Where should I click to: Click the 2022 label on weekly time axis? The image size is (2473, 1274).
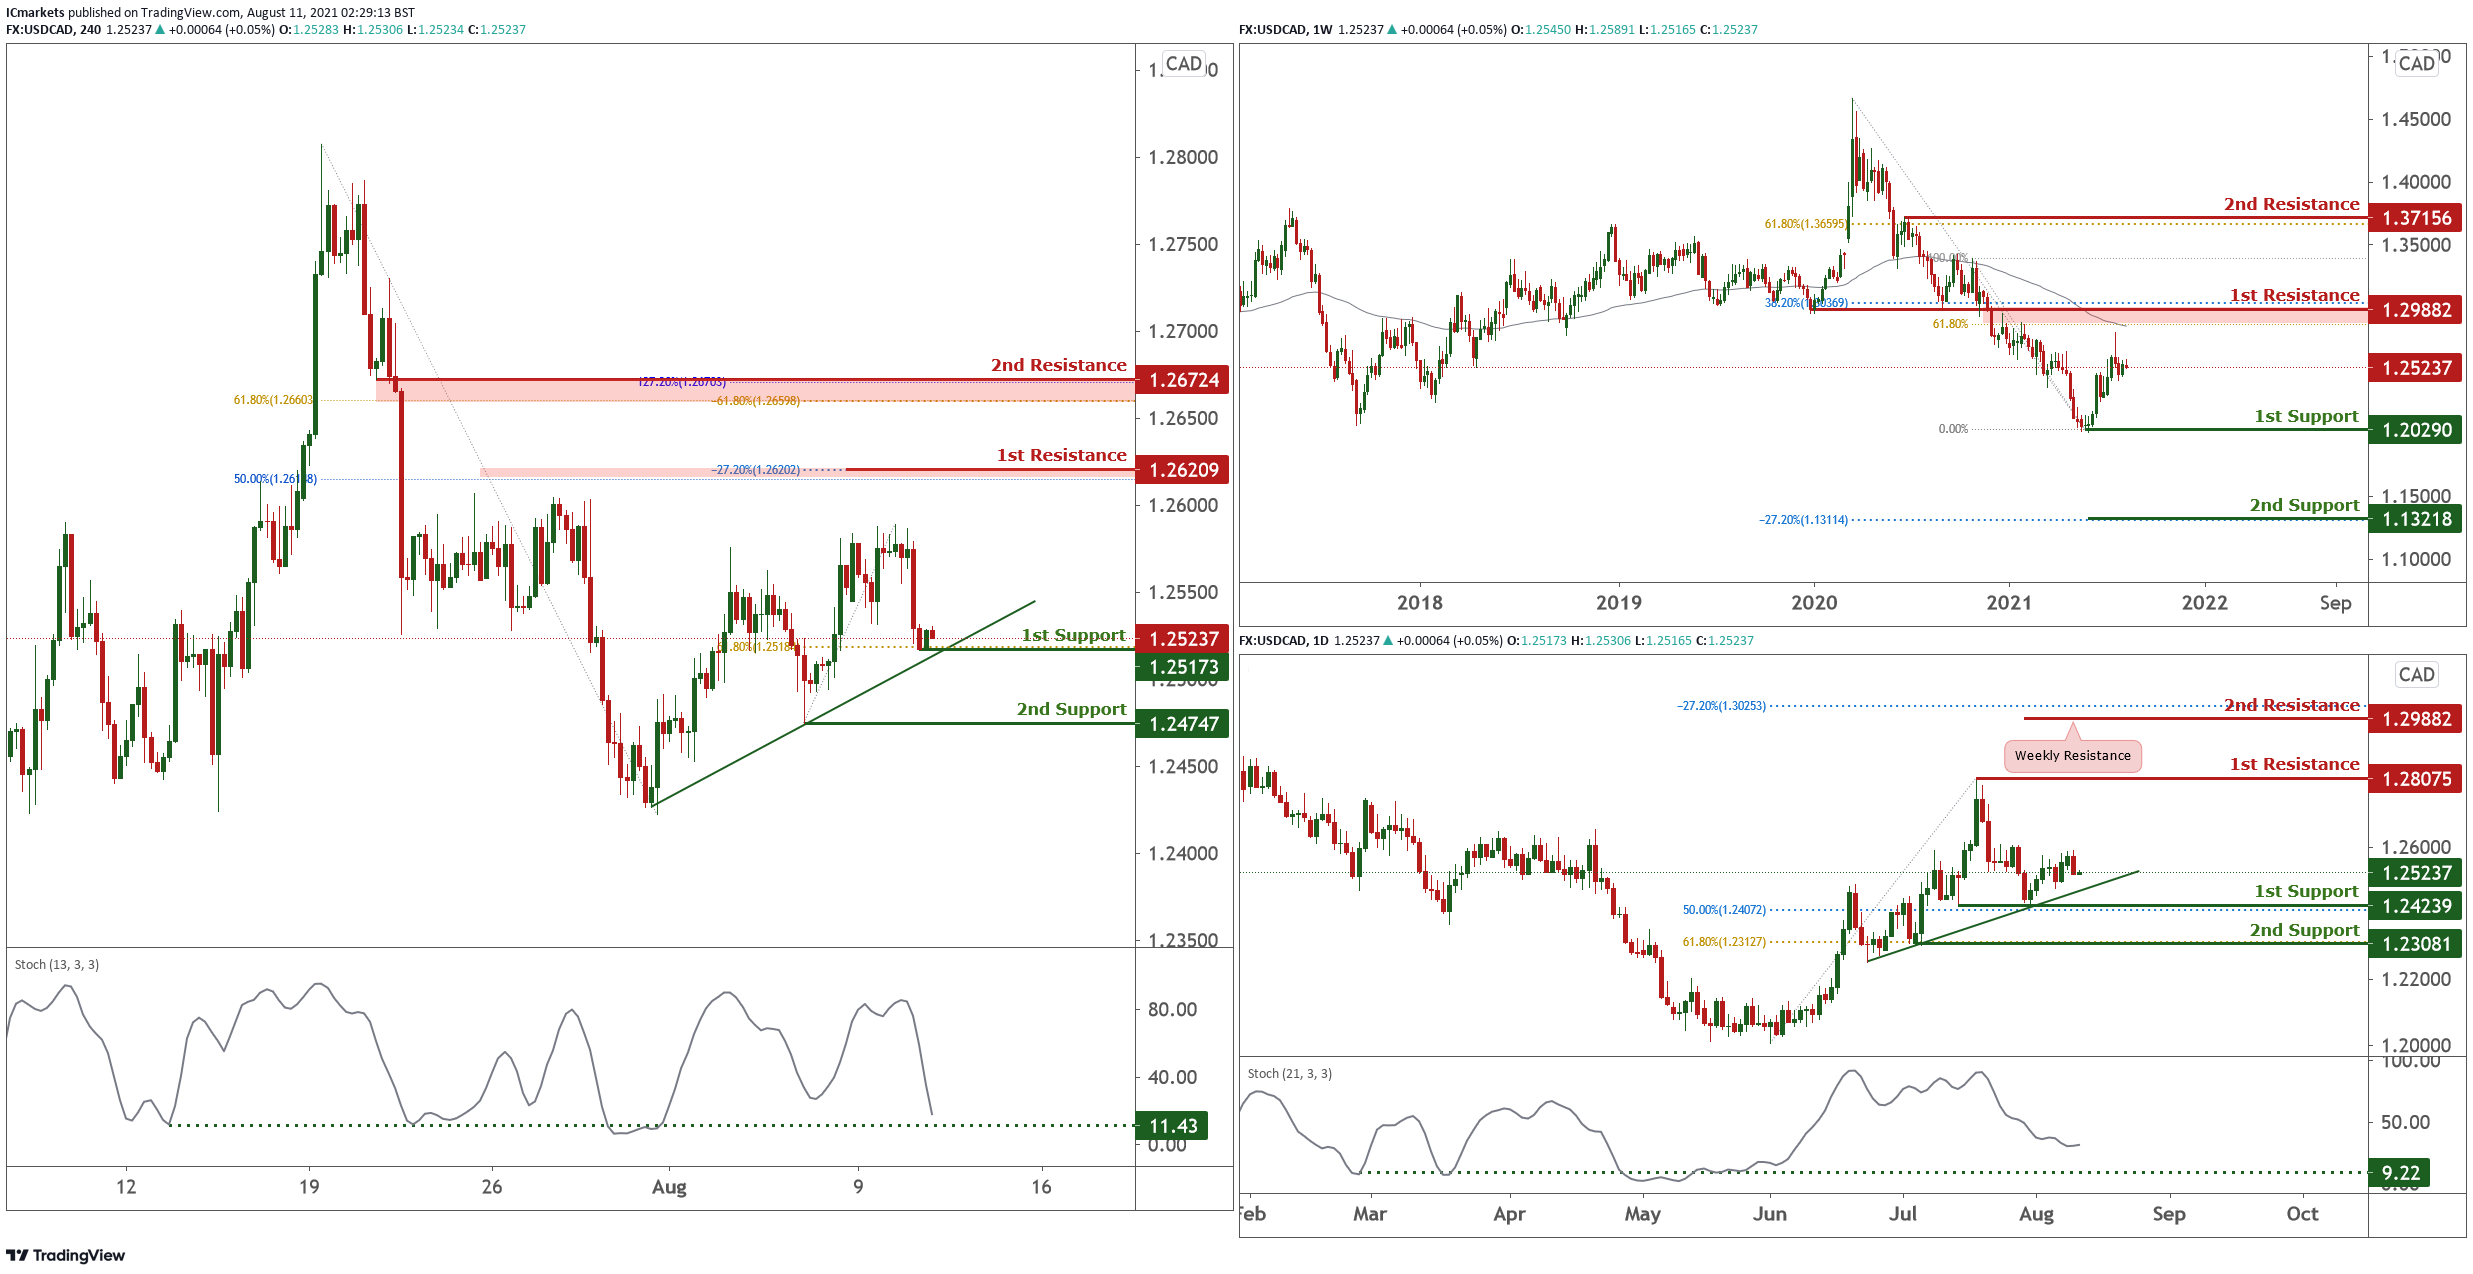2204,603
